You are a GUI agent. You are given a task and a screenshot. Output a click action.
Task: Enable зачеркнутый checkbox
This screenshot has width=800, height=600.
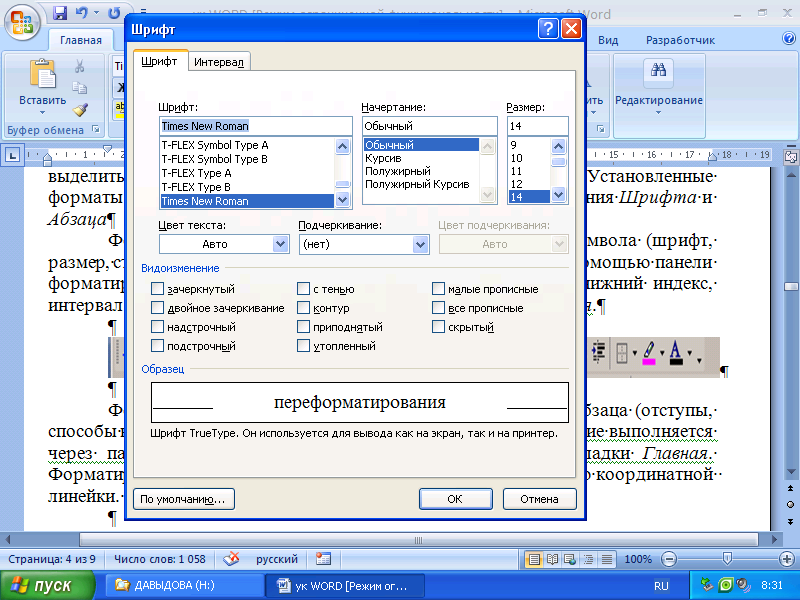pyautogui.click(x=157, y=289)
